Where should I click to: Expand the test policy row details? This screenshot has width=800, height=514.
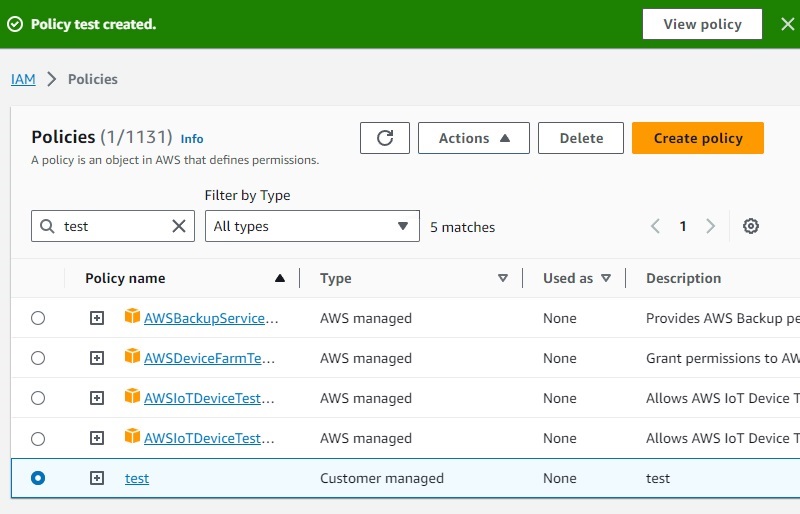97,478
